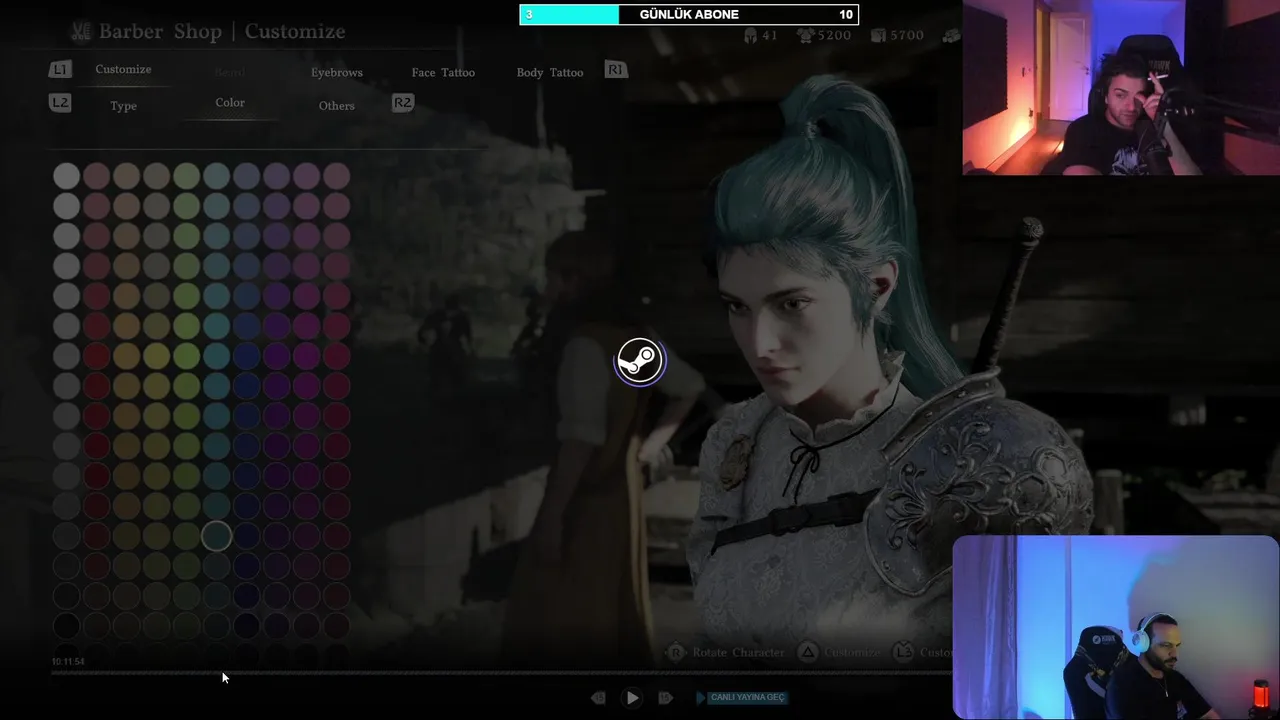Pick the brightest red swatch

click(x=96, y=356)
